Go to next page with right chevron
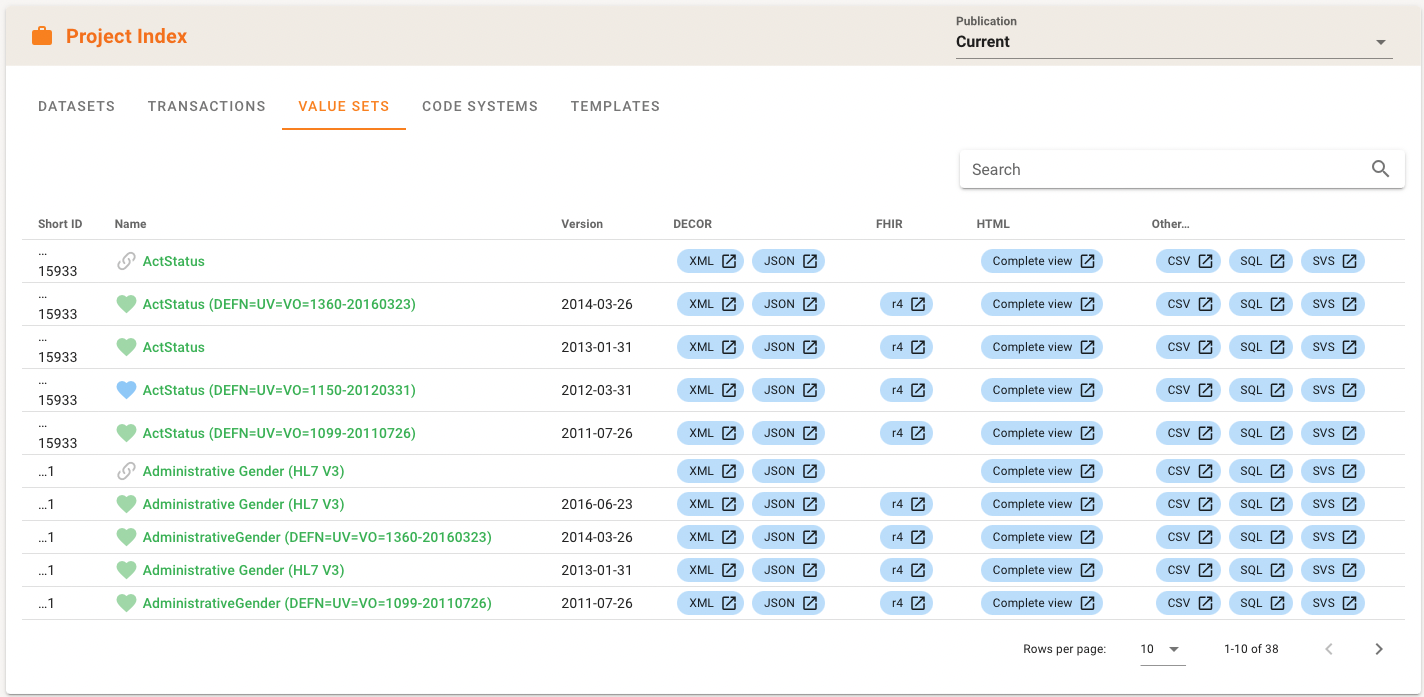 1379,649
